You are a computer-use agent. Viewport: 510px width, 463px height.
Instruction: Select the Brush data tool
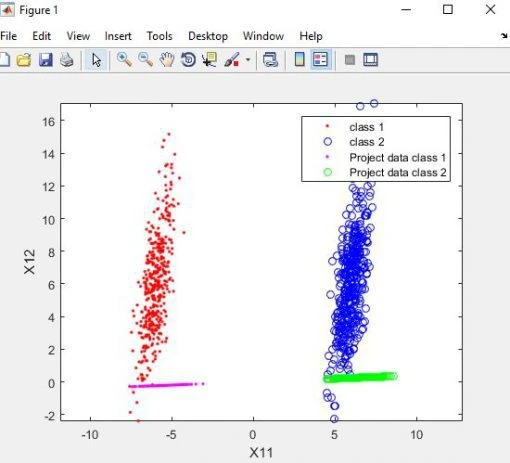click(x=232, y=60)
